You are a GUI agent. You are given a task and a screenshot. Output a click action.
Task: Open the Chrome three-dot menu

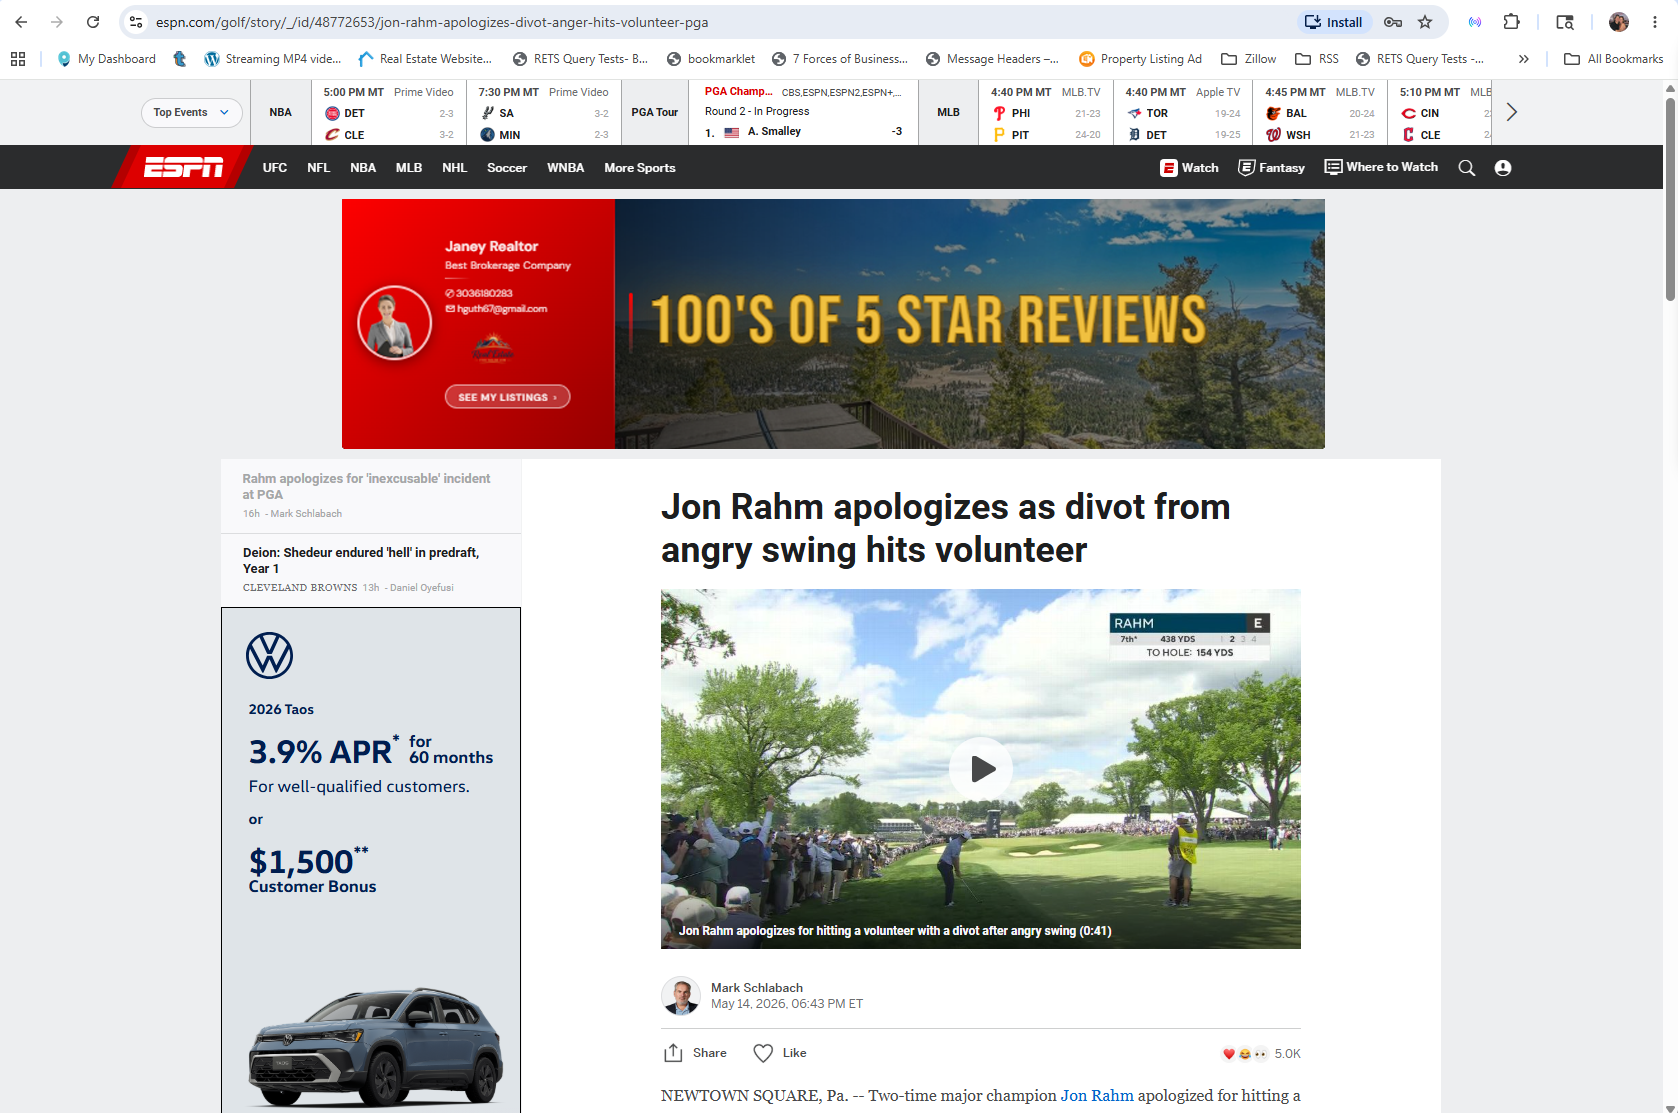point(1655,22)
